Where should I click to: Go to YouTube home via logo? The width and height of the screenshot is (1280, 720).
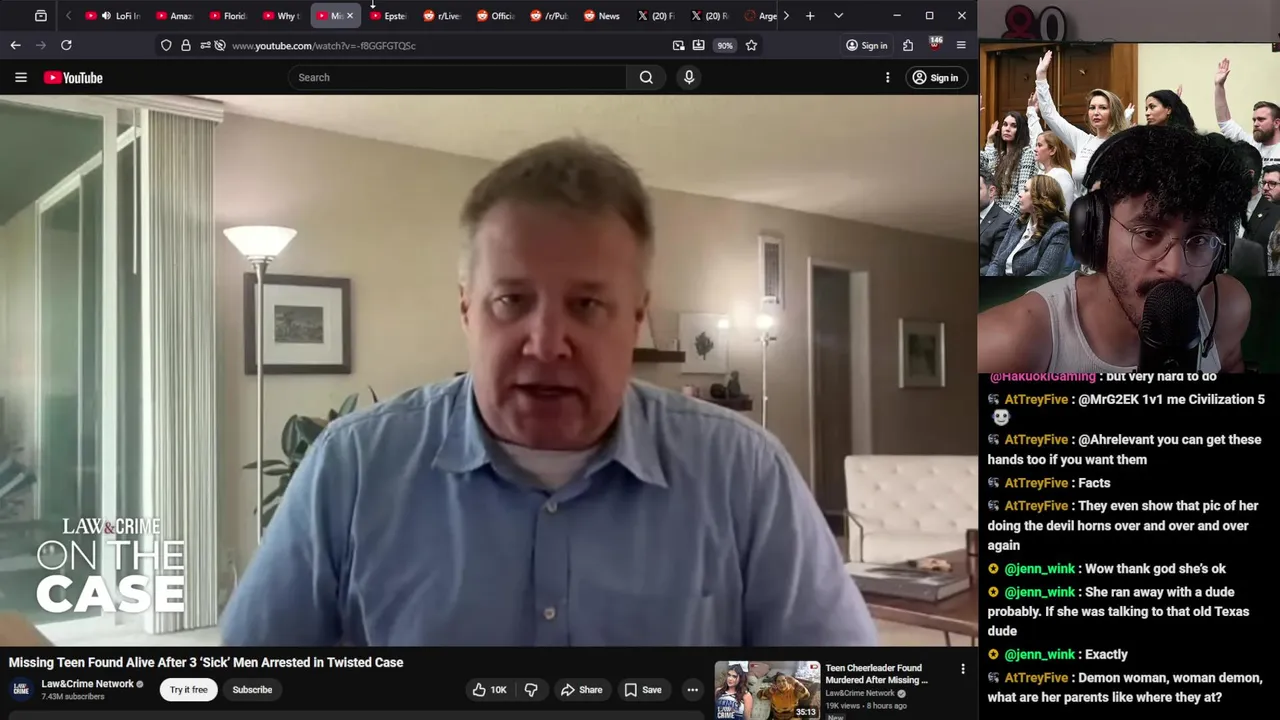[73, 77]
